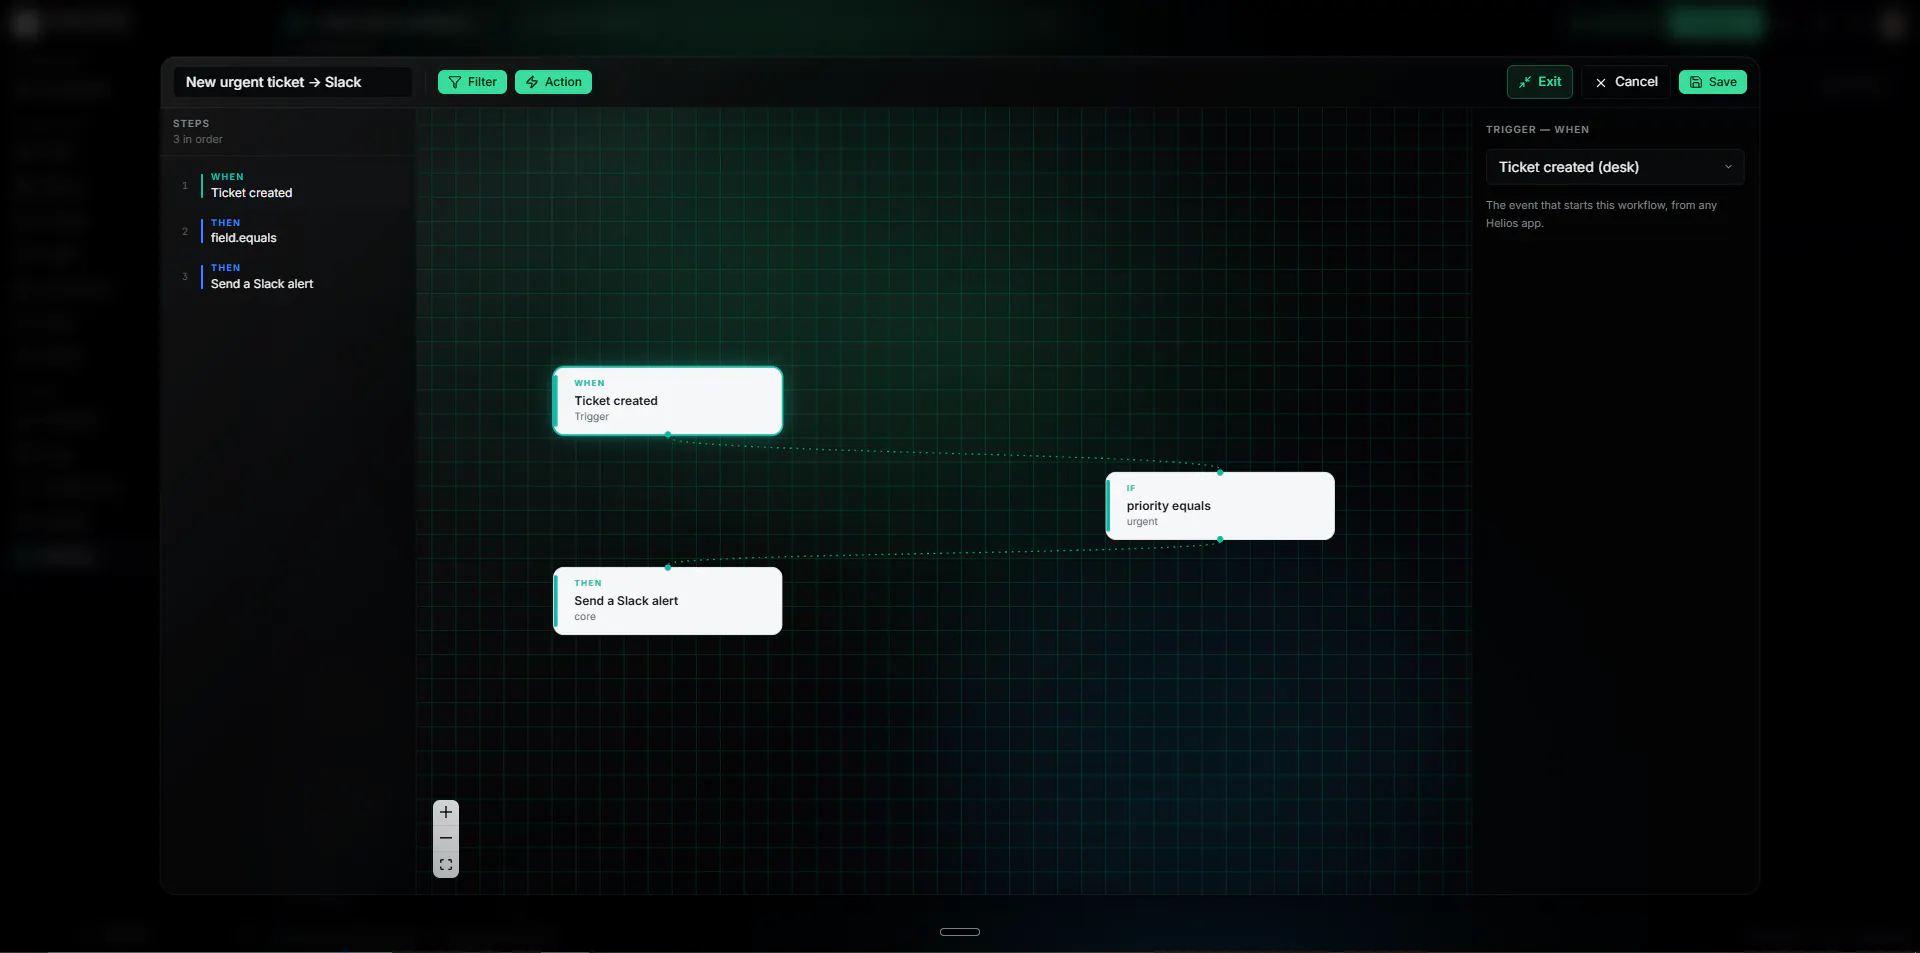Click the floppy disk icon in Save

[1696, 82]
